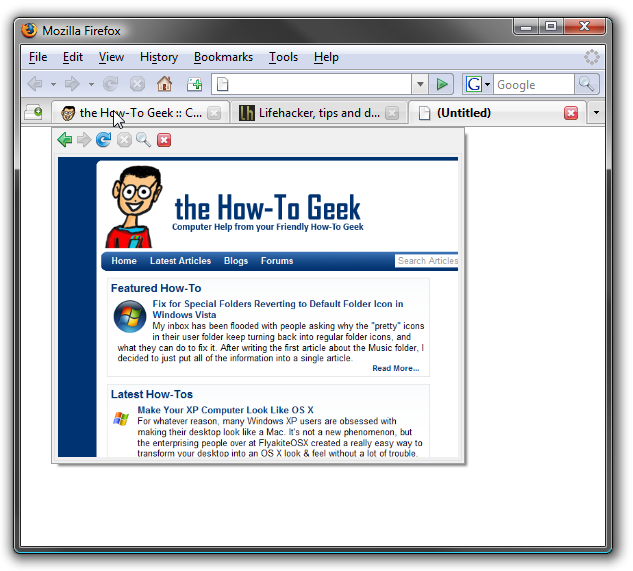Click the blue Reload icon in tab preview
This screenshot has height=571, width=633.
104,140
